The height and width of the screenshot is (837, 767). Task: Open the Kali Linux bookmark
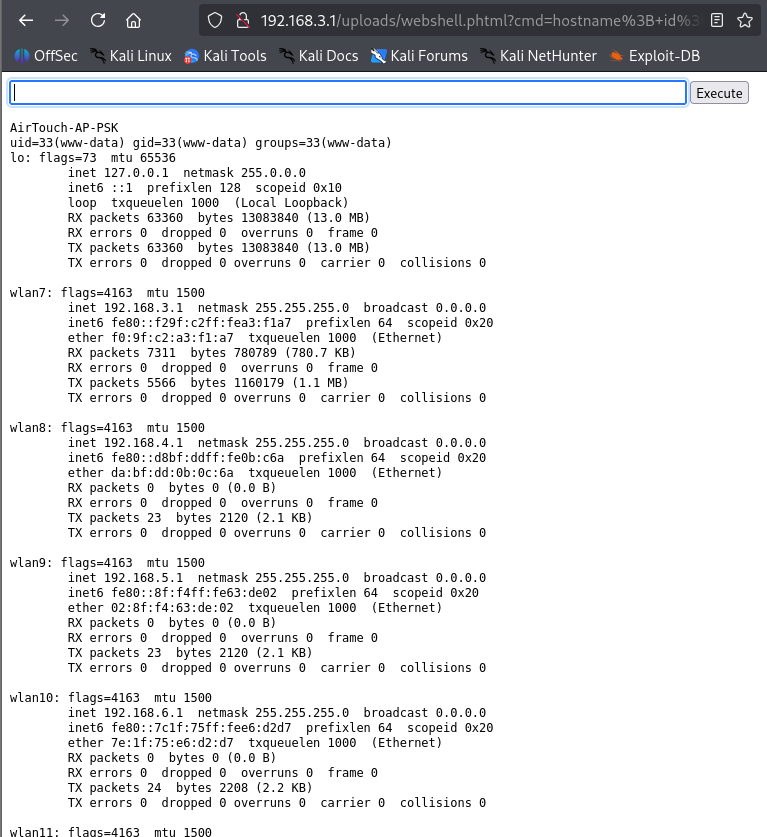(x=131, y=56)
